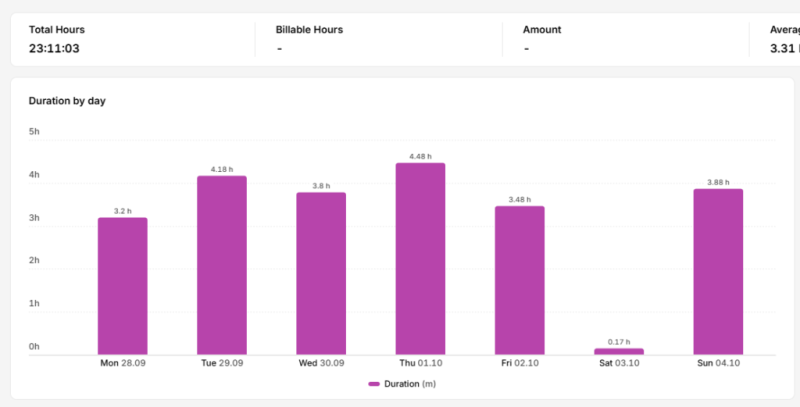Click the Mon 28.09 axis label
This screenshot has width=800, height=407.
click(122, 363)
